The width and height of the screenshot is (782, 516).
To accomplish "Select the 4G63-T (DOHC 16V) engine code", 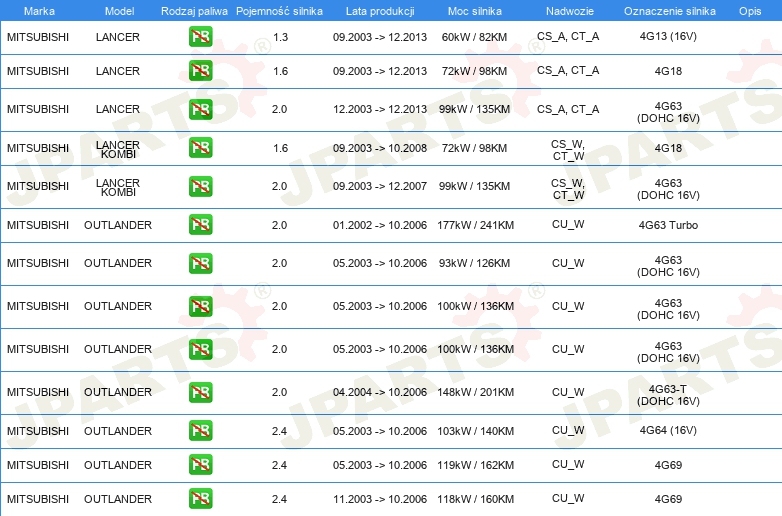I will 668,395.
